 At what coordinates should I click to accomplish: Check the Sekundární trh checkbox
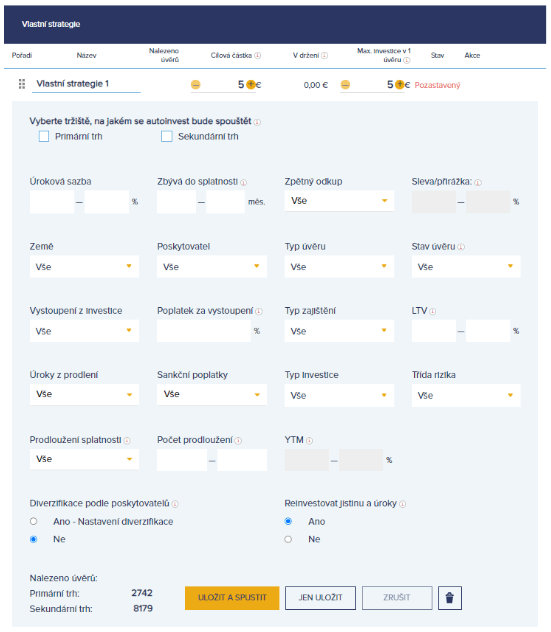pyautogui.click(x=166, y=136)
